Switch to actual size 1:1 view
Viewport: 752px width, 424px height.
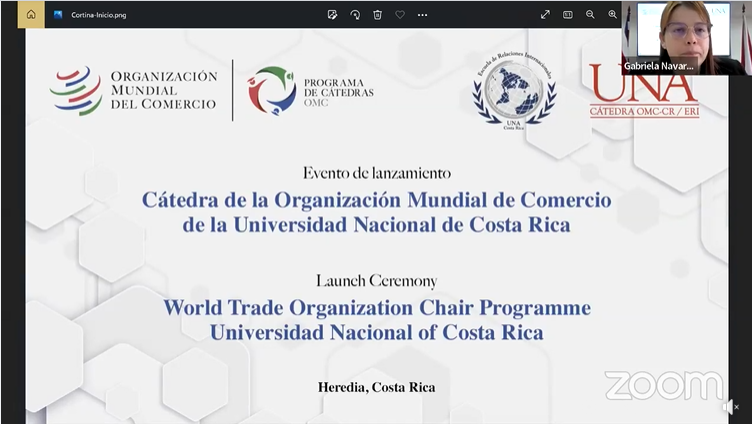(x=568, y=15)
